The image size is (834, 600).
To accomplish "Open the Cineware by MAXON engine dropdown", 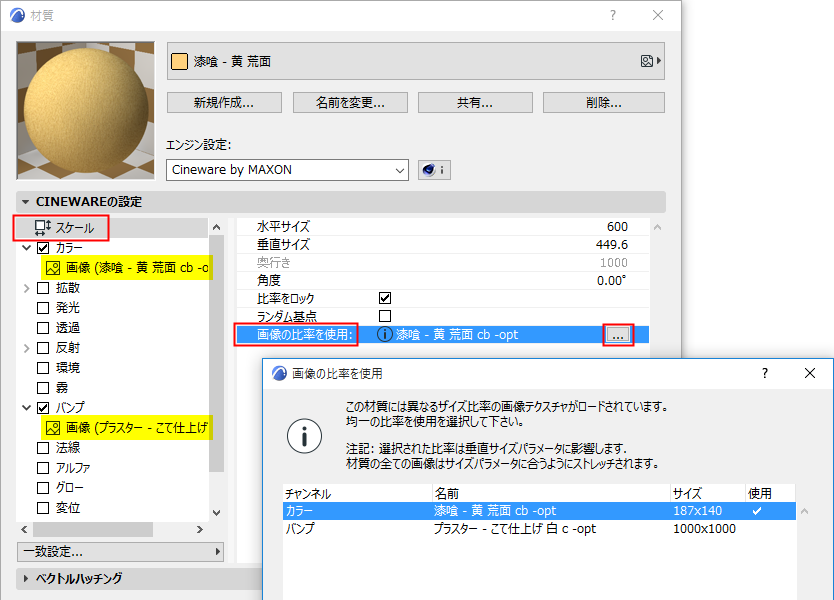I will [287, 169].
